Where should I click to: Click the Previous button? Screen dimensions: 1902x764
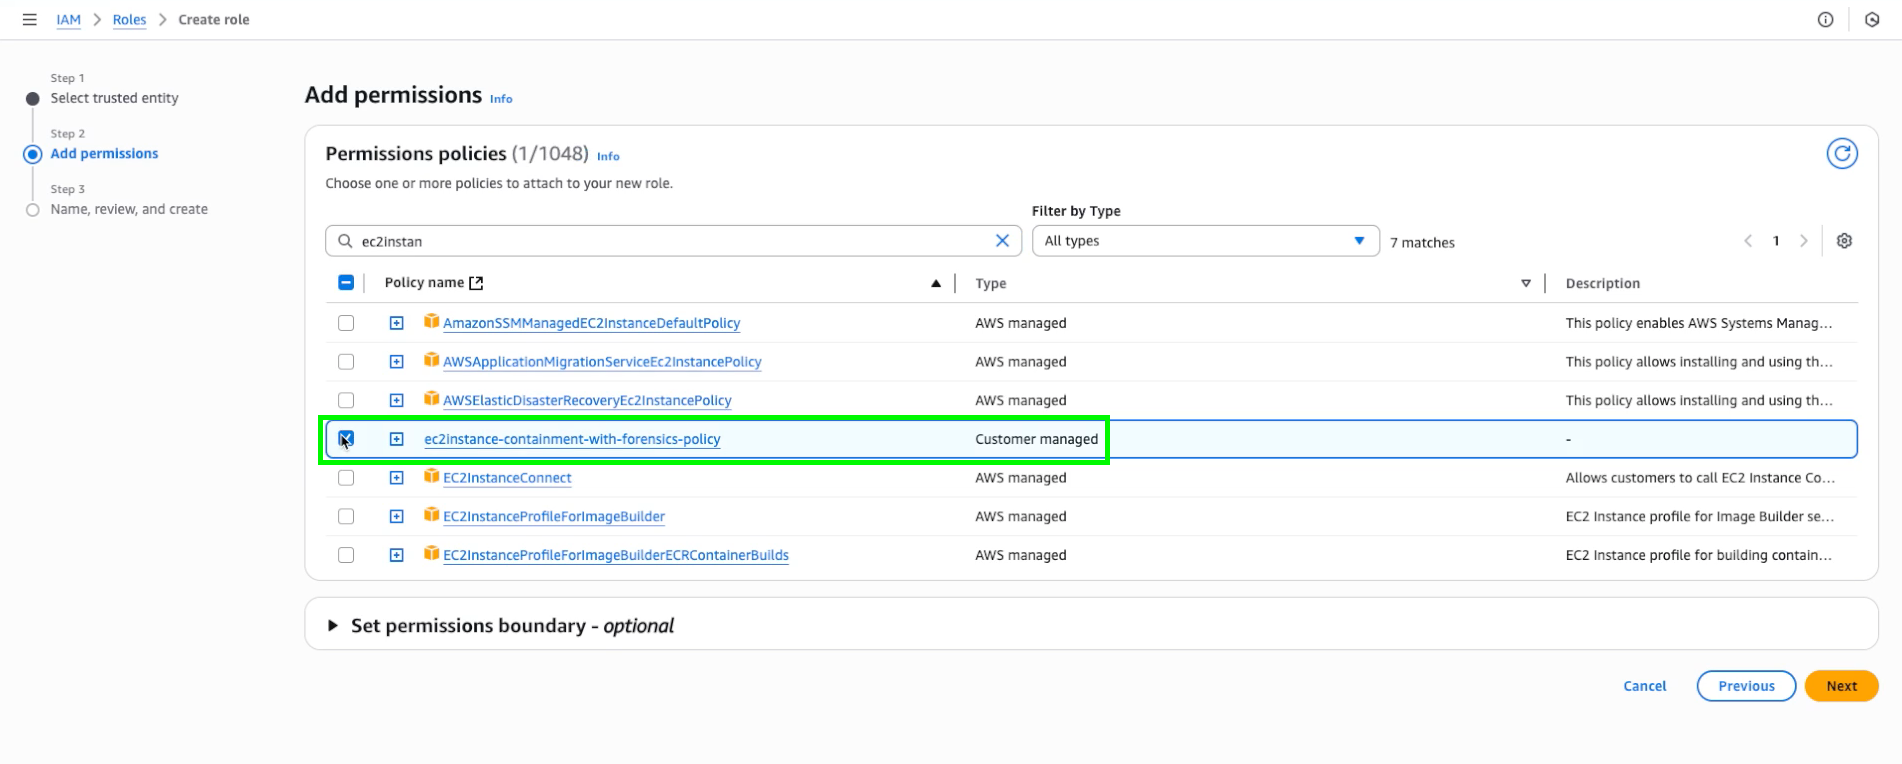coord(1746,686)
